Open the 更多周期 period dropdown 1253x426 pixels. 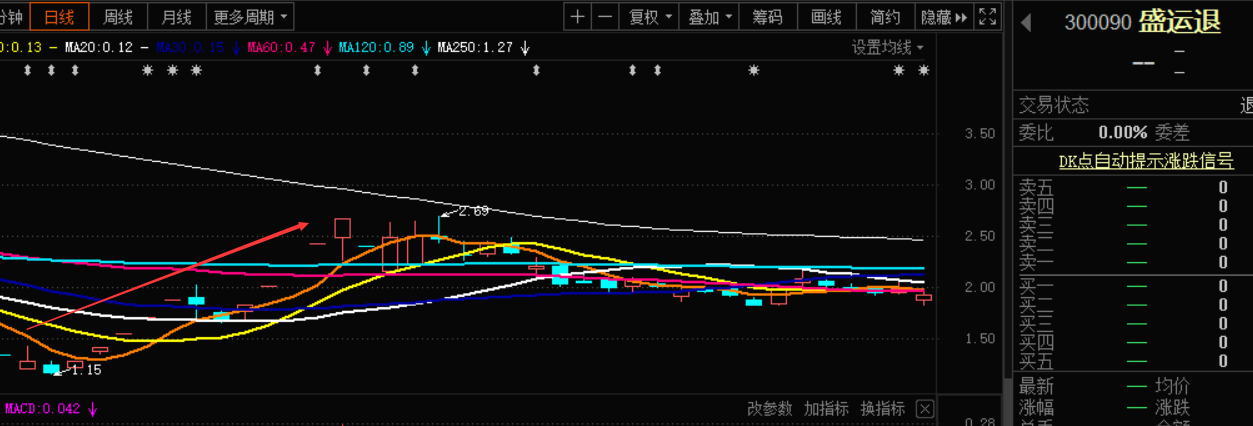pyautogui.click(x=250, y=17)
